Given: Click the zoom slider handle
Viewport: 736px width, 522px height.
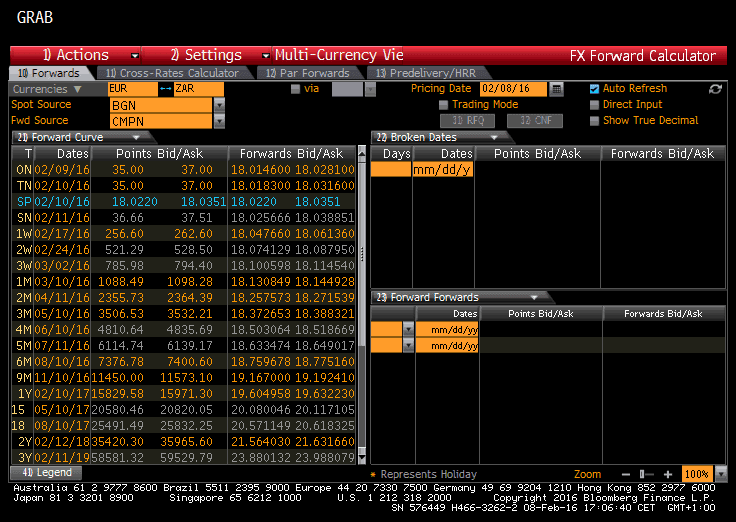Looking at the screenshot, I should click(642, 474).
